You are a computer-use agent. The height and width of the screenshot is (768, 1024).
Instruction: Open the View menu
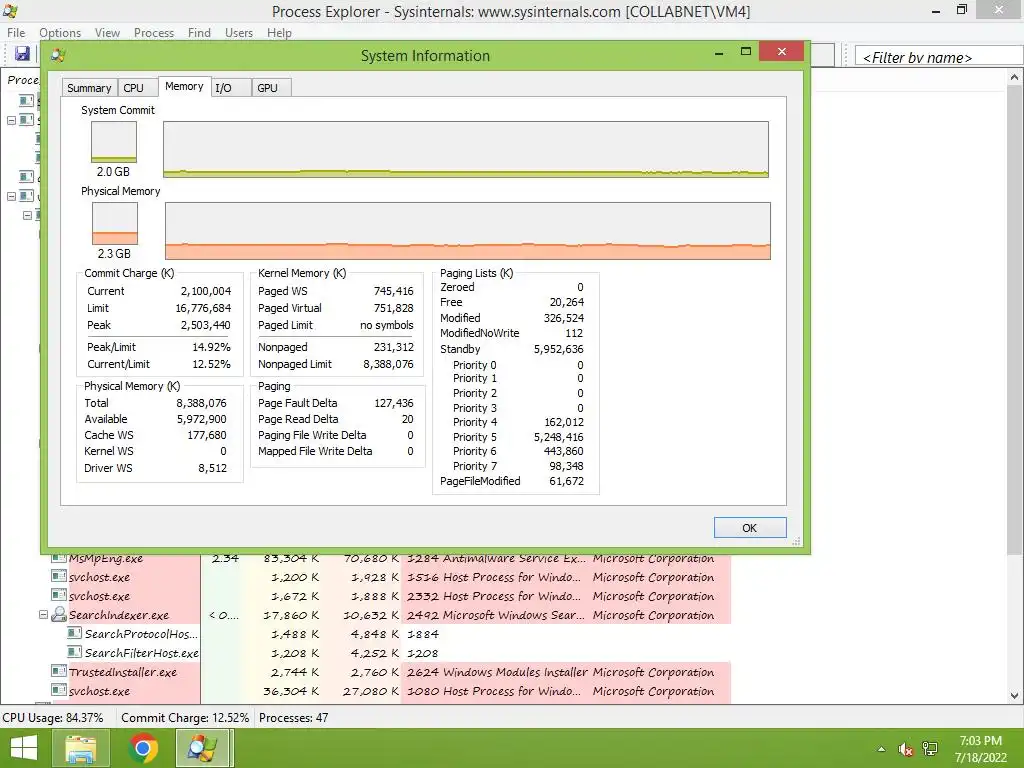(107, 33)
